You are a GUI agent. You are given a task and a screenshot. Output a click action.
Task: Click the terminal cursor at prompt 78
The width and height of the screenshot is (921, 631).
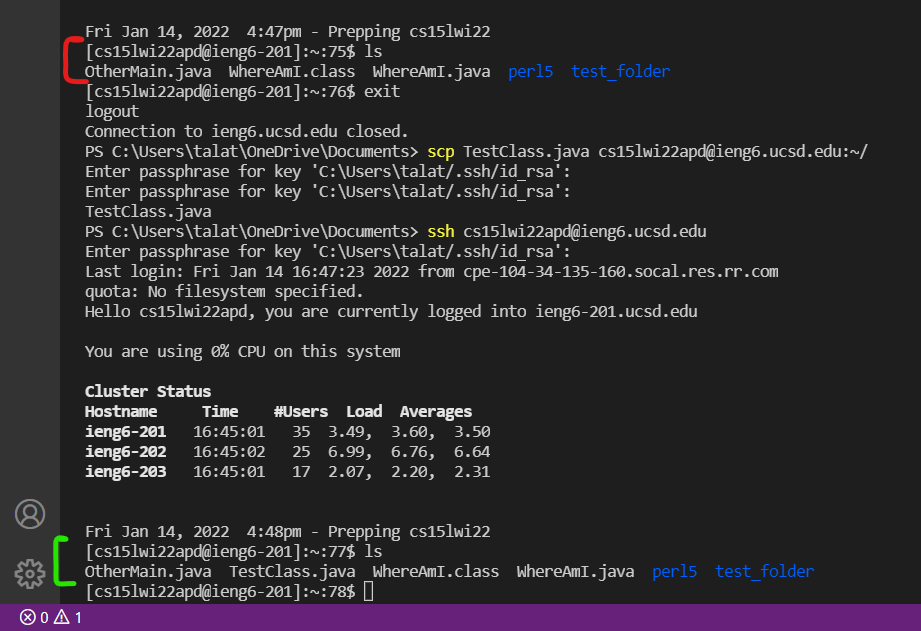point(367,591)
